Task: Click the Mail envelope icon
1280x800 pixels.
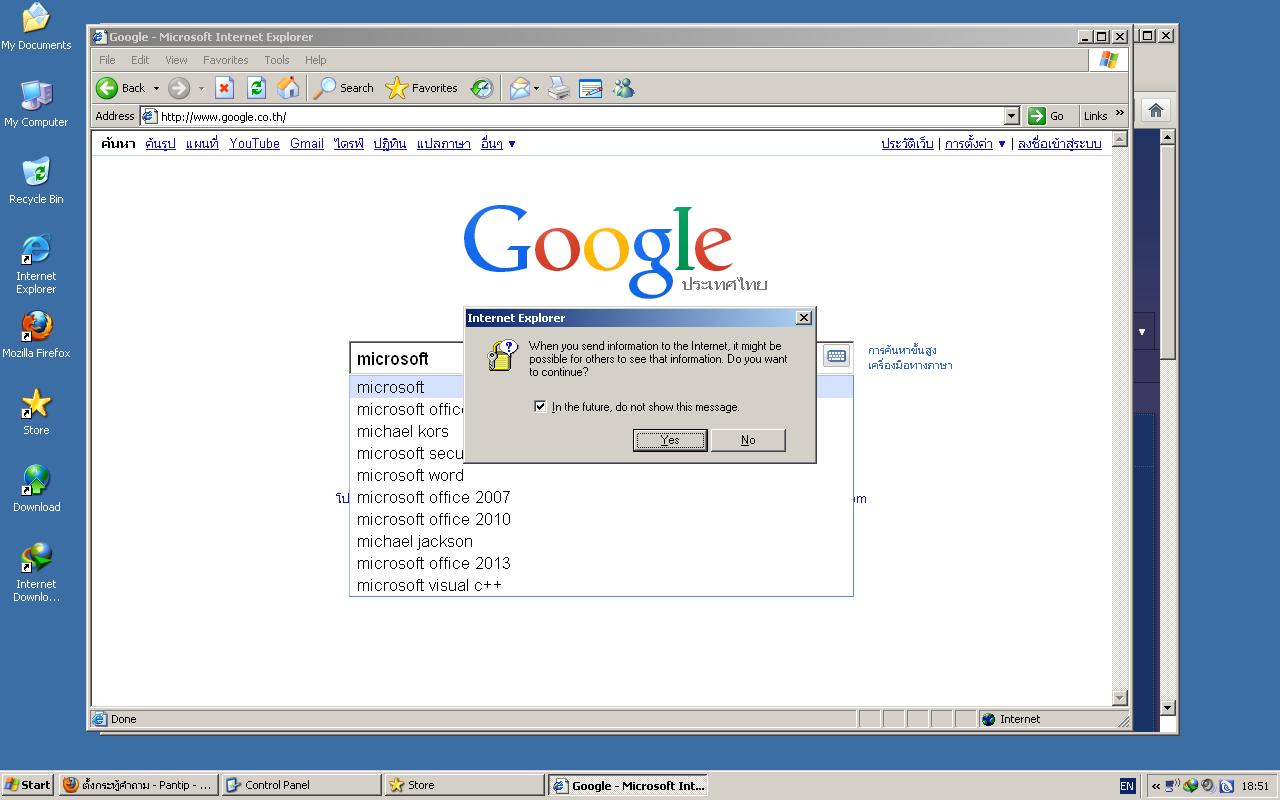Action: coord(519,88)
